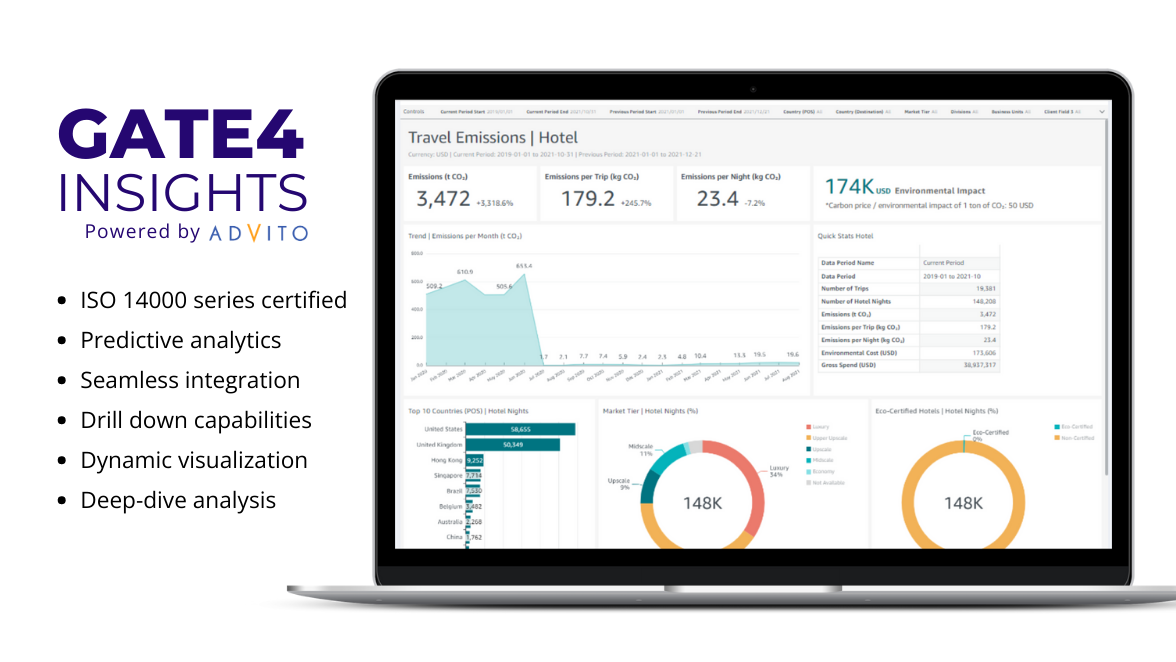This screenshot has width=1176, height=662.
Task: Select the United States bar 58,655
Action: [x=520, y=430]
